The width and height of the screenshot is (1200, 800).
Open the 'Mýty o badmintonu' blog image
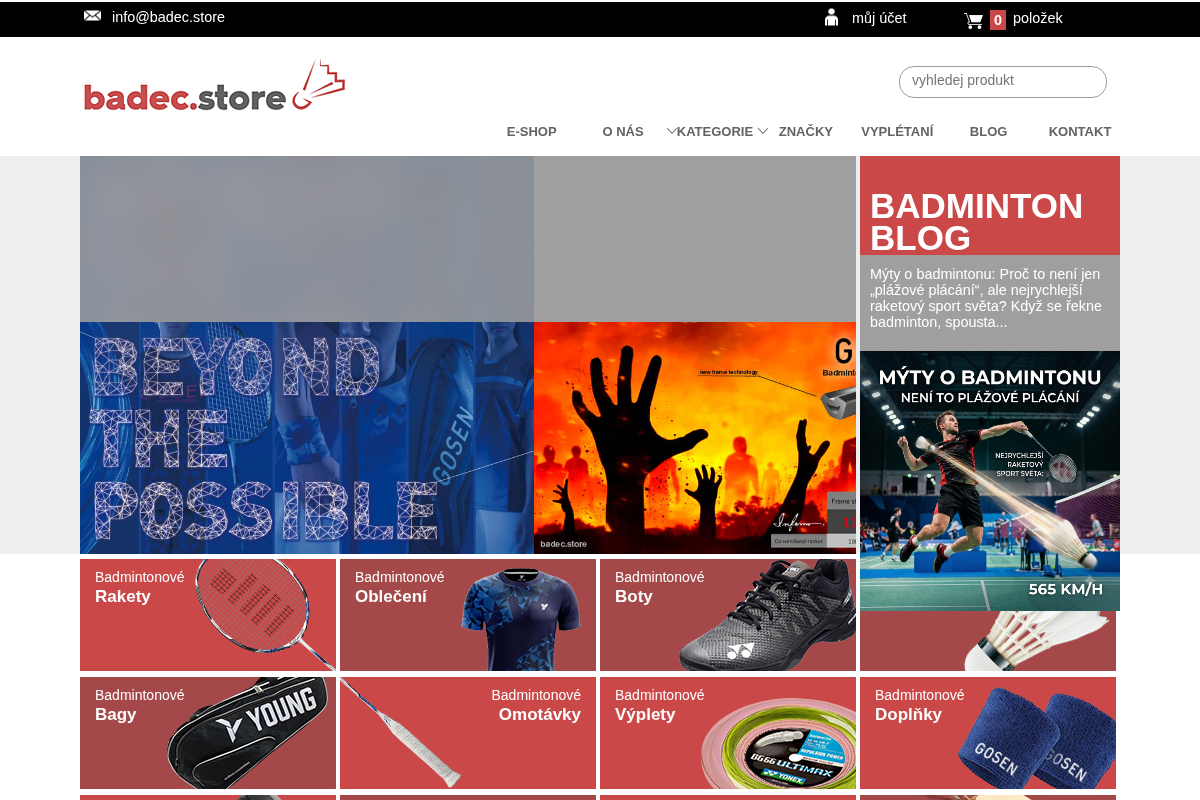tap(990, 481)
